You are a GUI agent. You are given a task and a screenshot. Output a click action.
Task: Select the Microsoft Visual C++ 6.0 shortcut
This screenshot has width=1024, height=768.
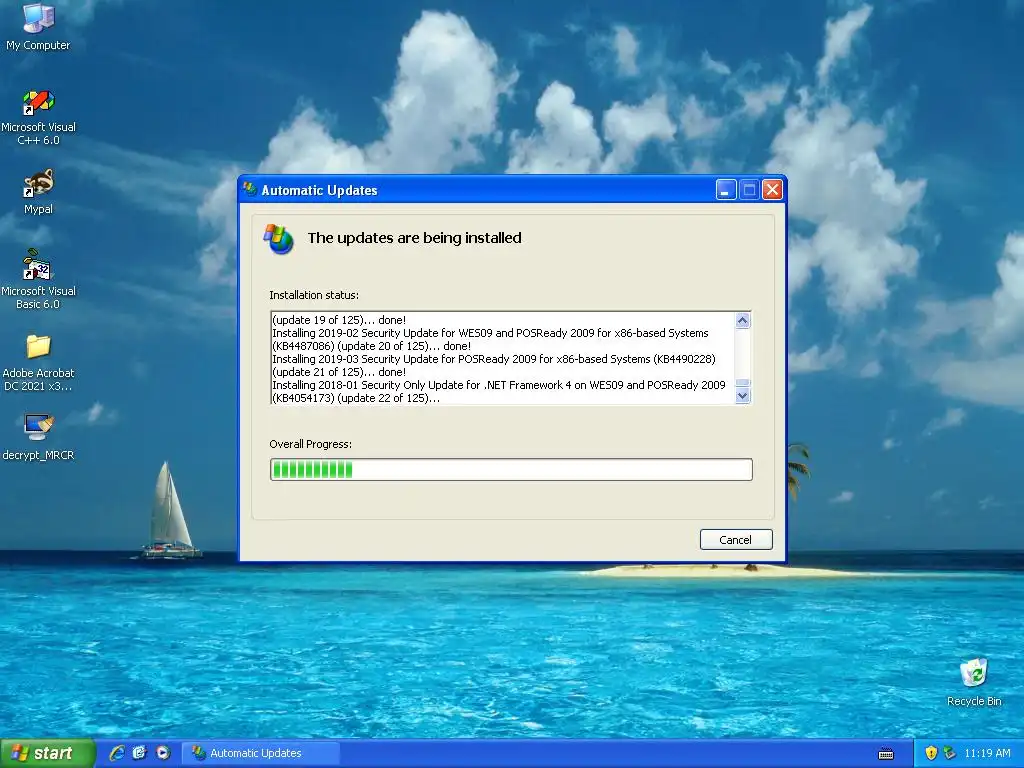(38, 118)
